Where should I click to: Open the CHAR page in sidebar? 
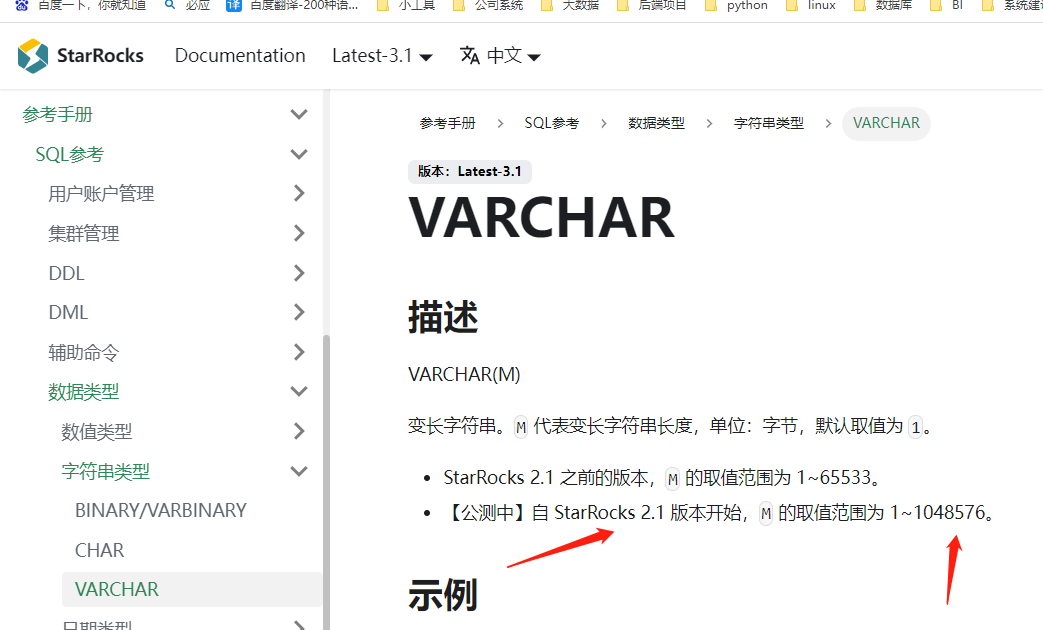click(x=100, y=551)
